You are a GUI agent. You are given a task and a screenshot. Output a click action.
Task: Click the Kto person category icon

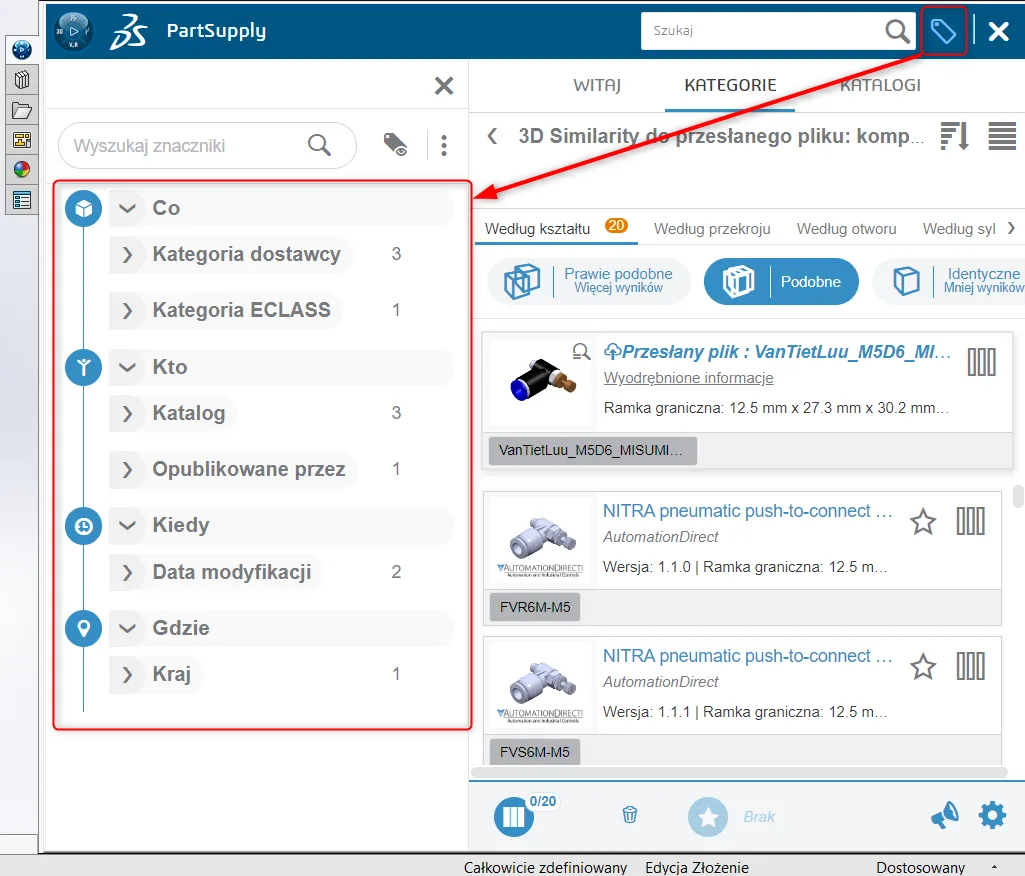point(84,367)
